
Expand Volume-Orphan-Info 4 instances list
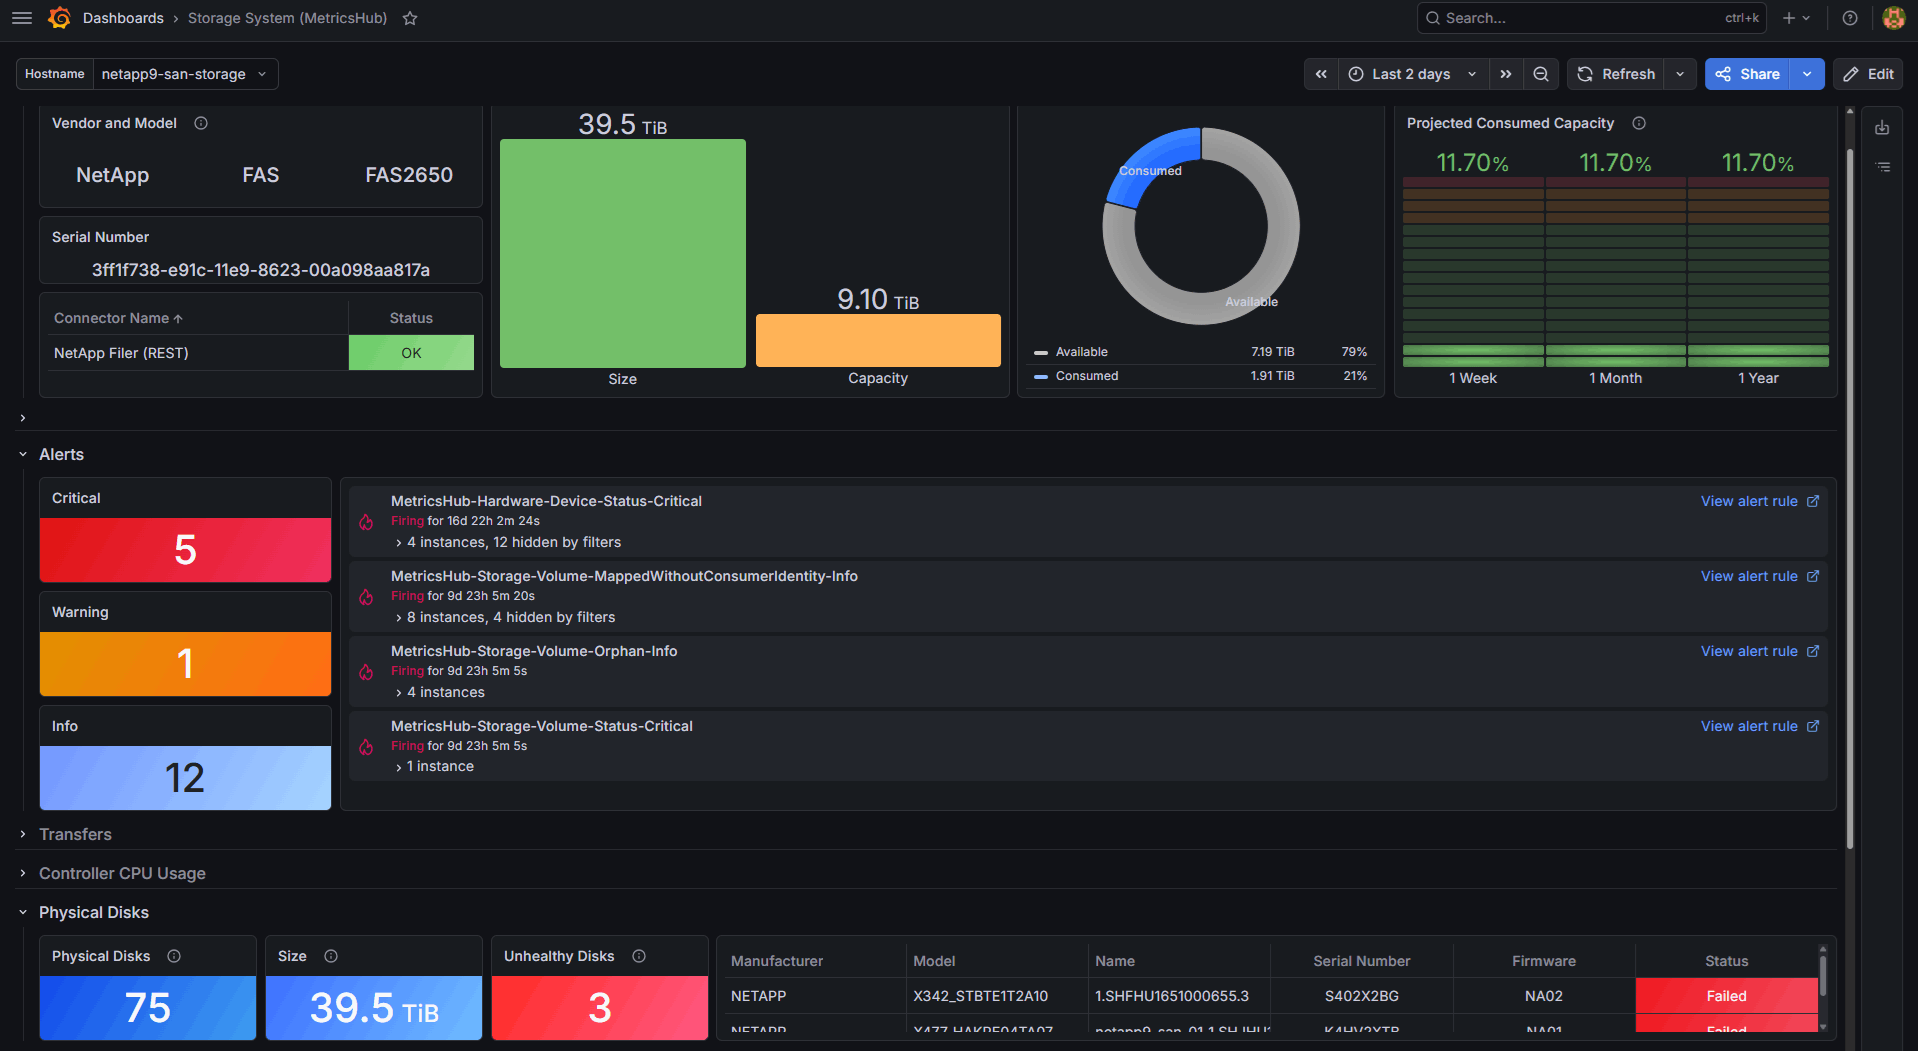pyautogui.click(x=440, y=692)
